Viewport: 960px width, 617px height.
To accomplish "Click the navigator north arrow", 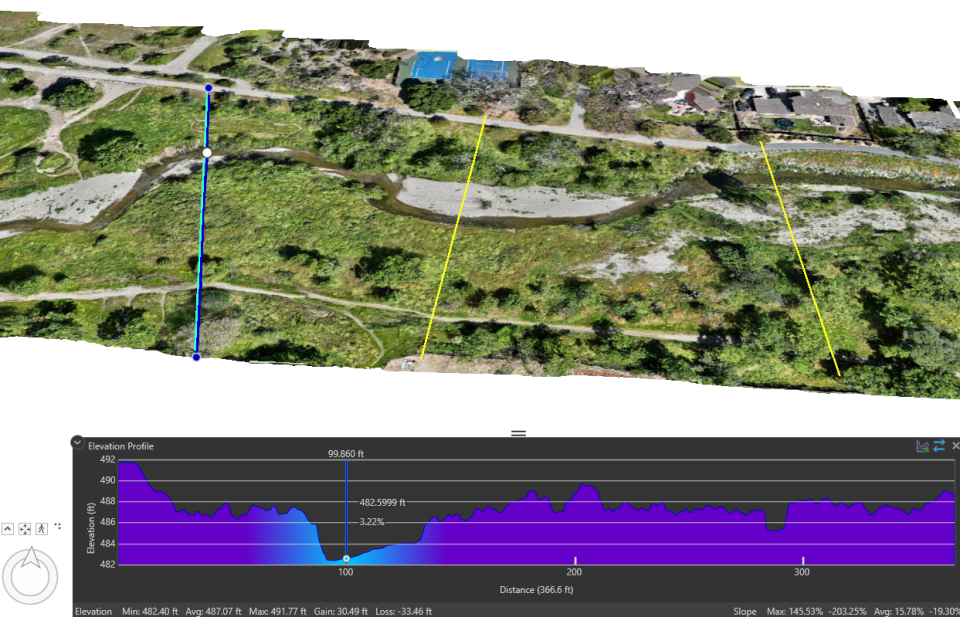I will pyautogui.click(x=31, y=559).
